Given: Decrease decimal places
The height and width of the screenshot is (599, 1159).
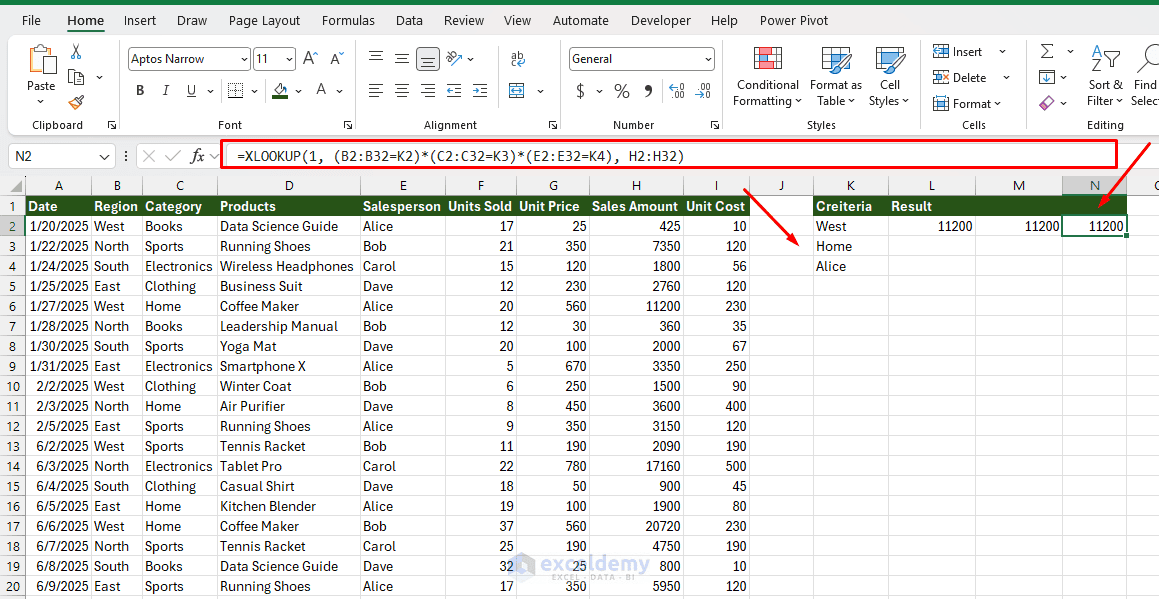Looking at the screenshot, I should [703, 91].
